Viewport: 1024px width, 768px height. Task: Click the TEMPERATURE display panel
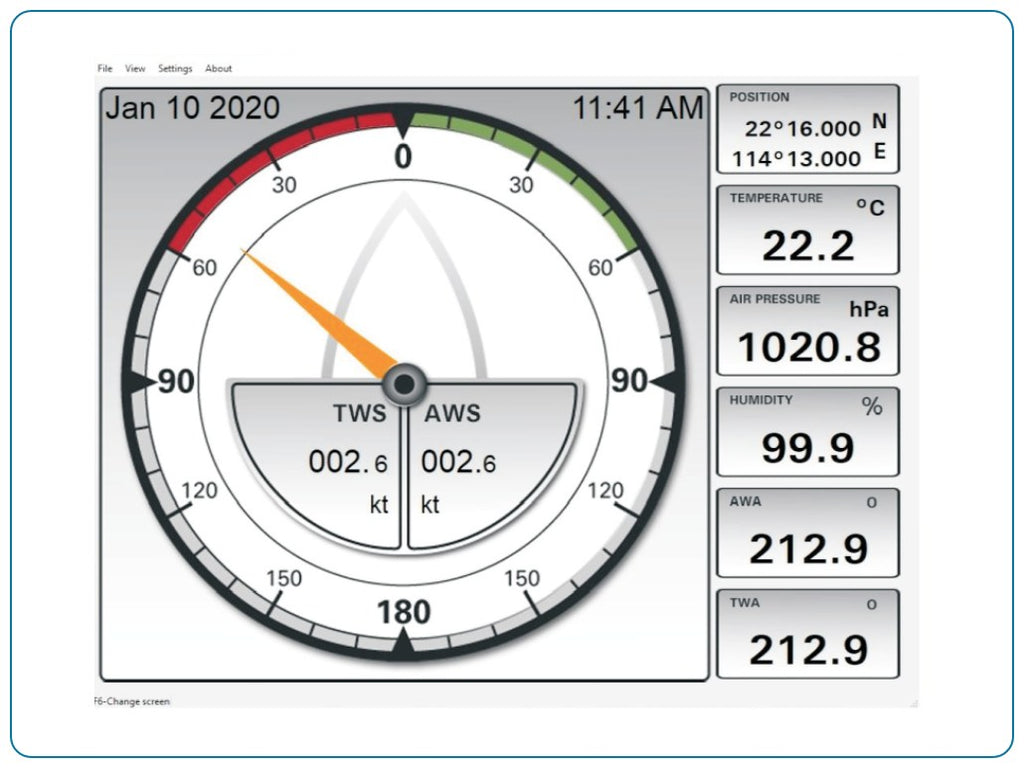805,230
